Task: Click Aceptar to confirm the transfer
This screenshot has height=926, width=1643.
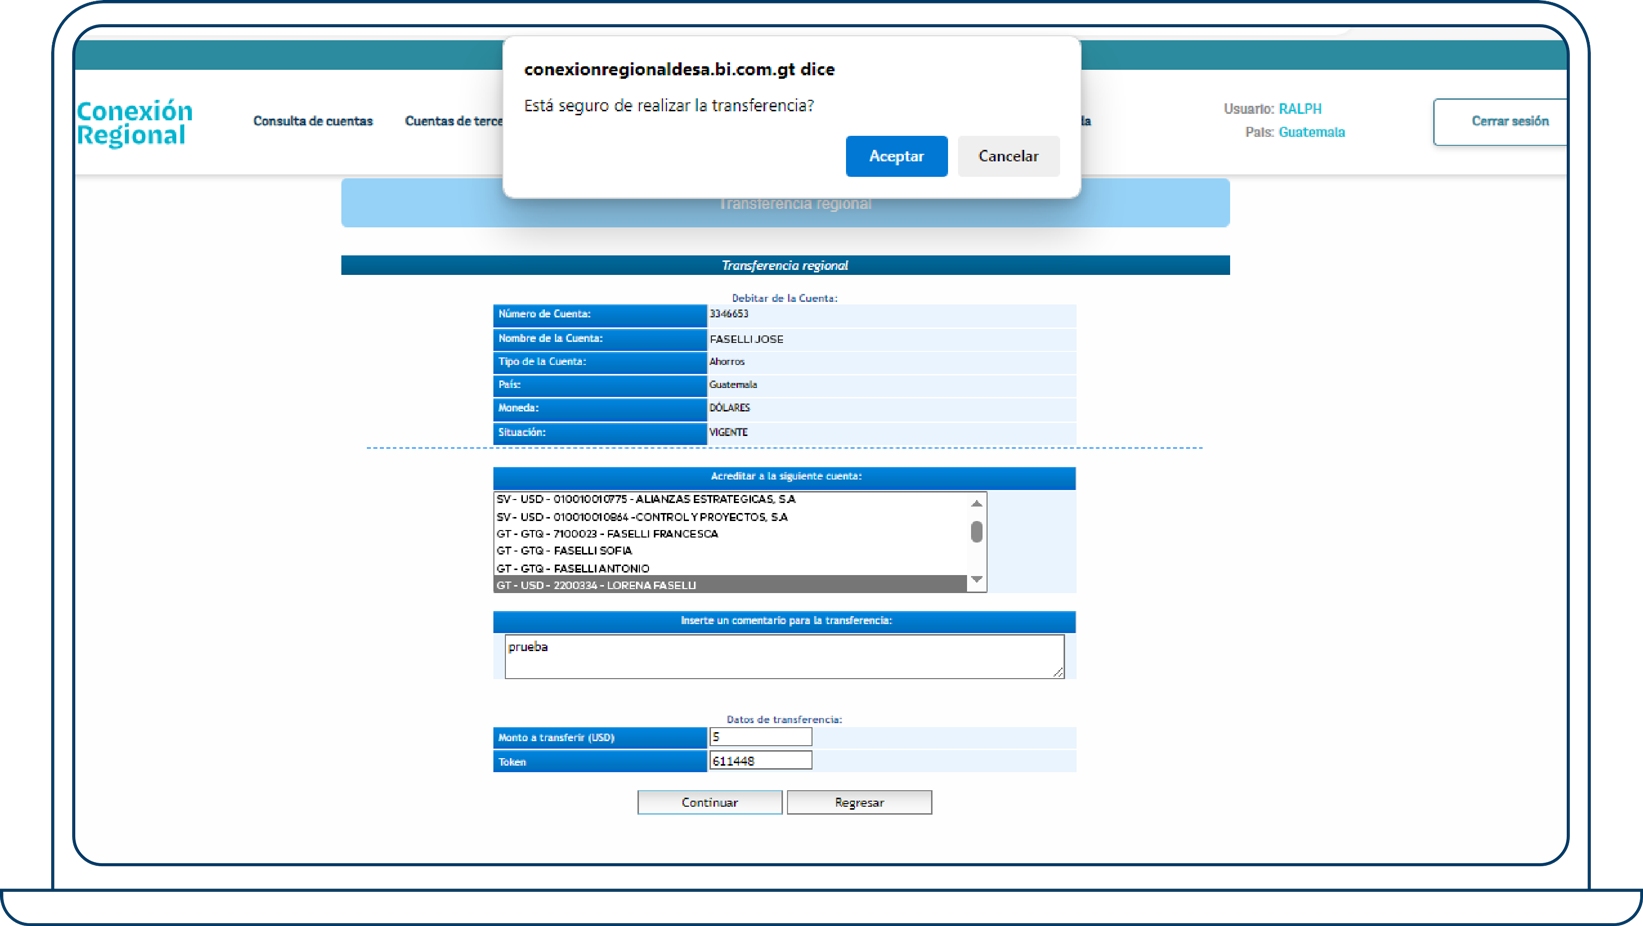Action: click(x=895, y=156)
